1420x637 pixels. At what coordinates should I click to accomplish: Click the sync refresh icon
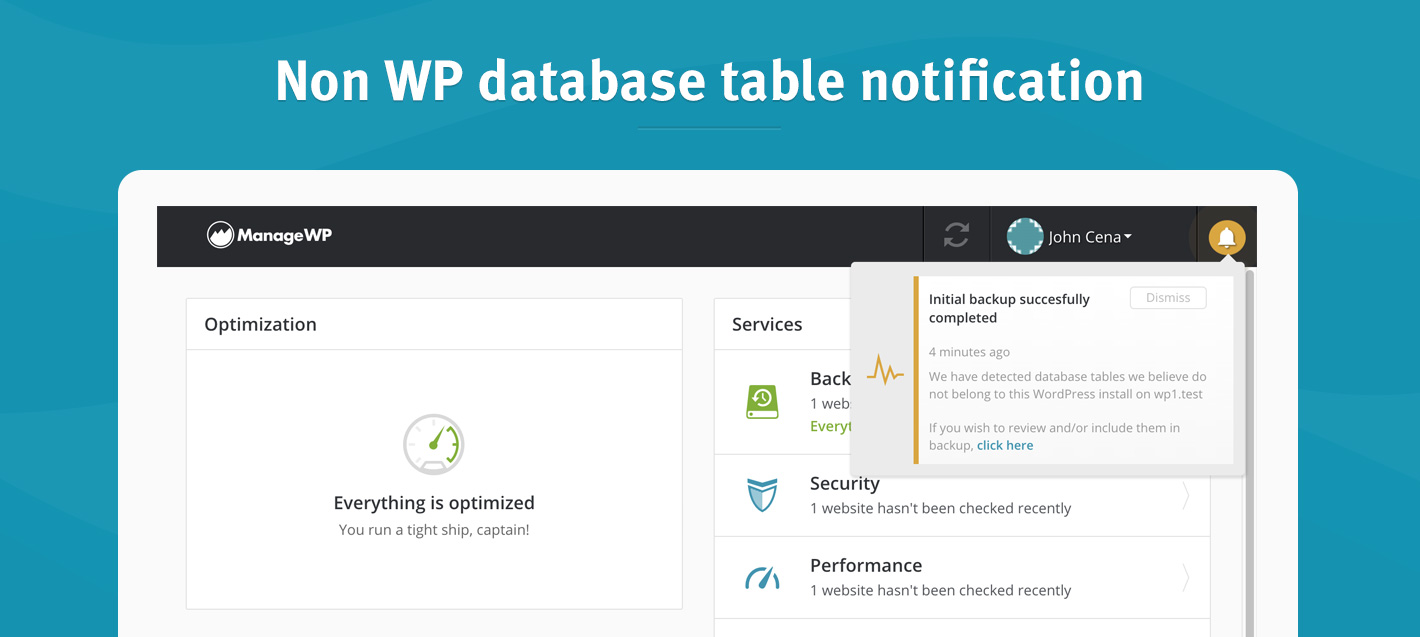957,236
